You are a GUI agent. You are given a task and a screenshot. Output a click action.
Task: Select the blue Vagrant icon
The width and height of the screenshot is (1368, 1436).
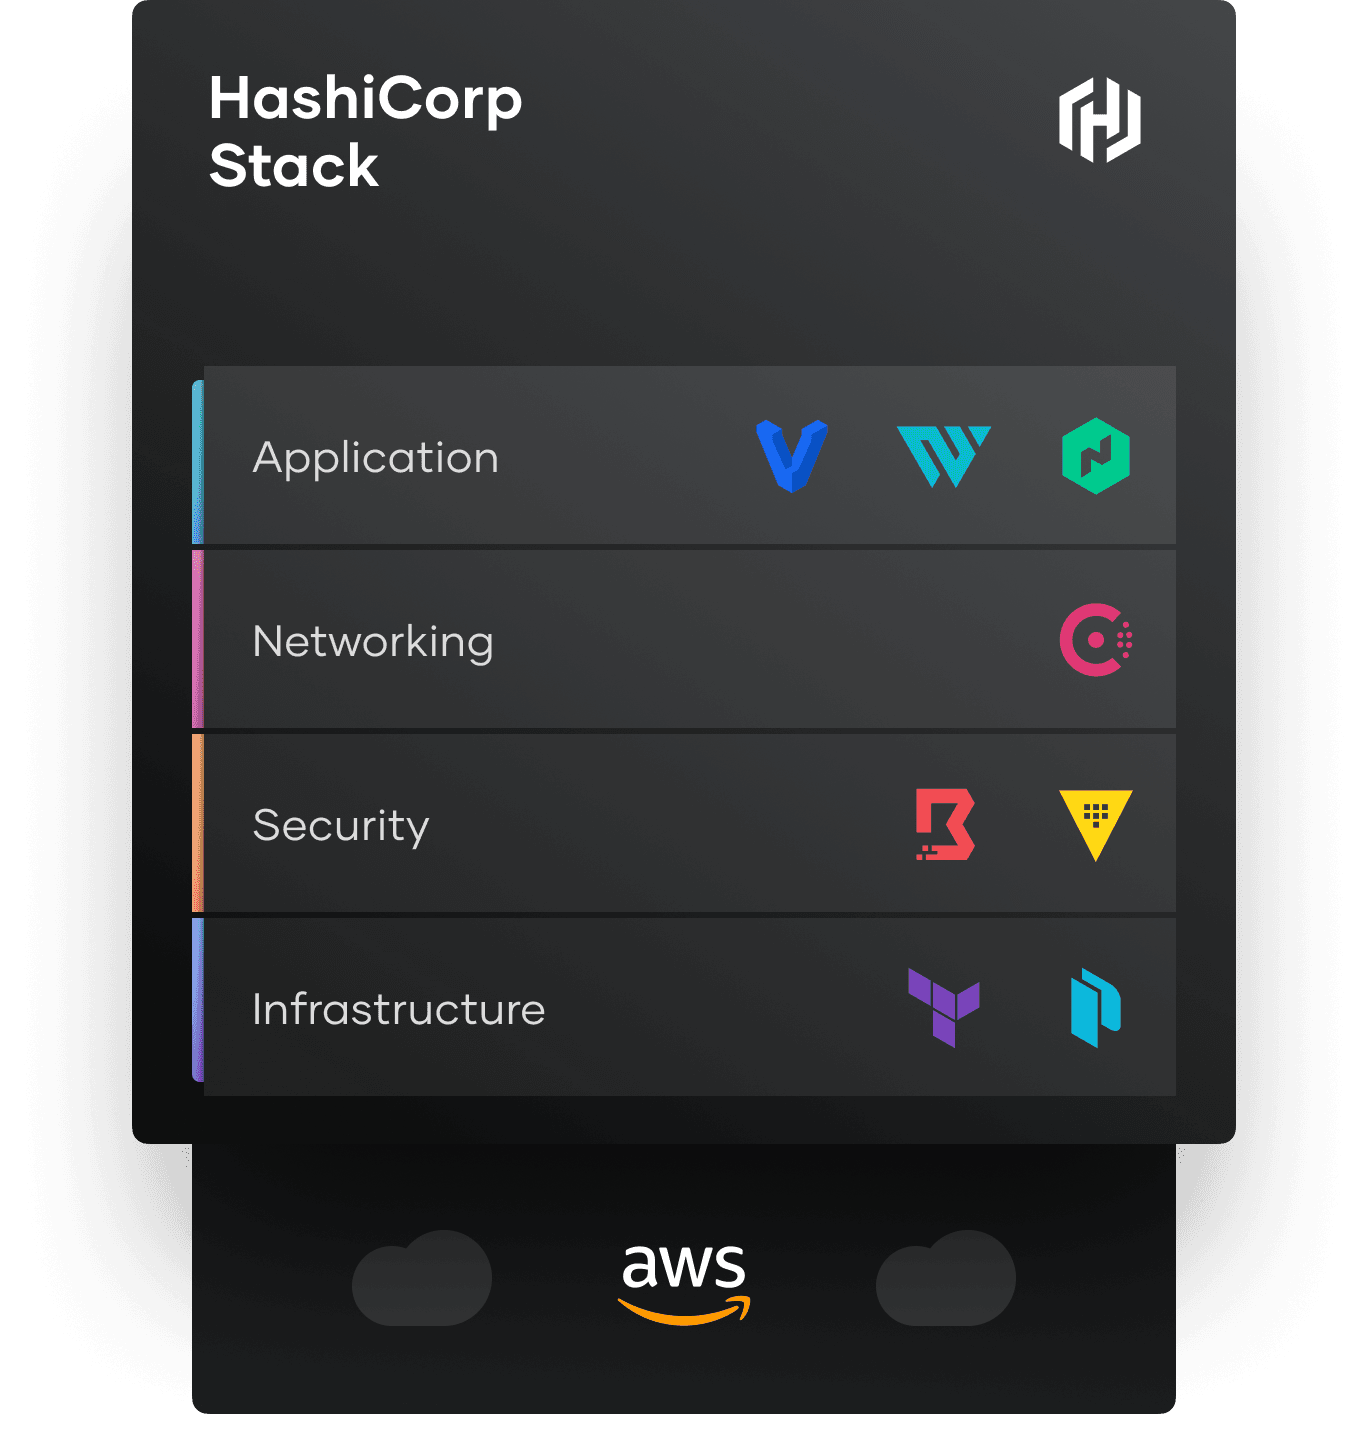[792, 456]
